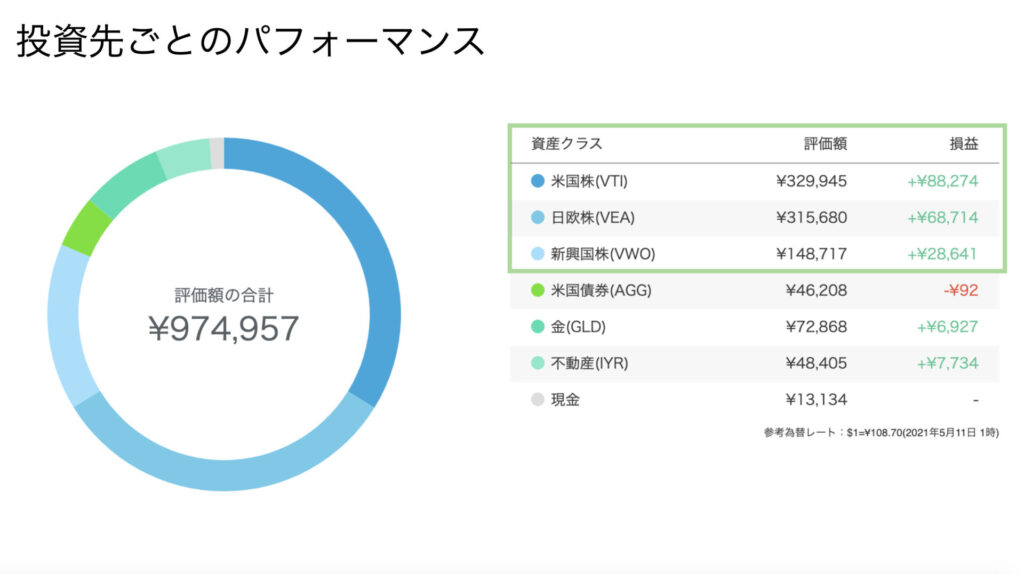Click the ¥974,957 total in the donut
The width and height of the screenshot is (1024, 574).
pos(223,329)
